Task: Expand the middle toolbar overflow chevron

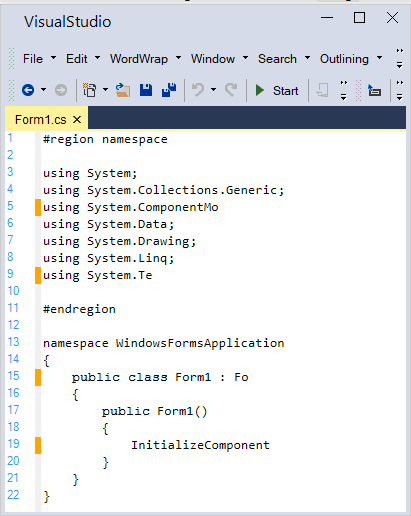Action: tap(344, 90)
